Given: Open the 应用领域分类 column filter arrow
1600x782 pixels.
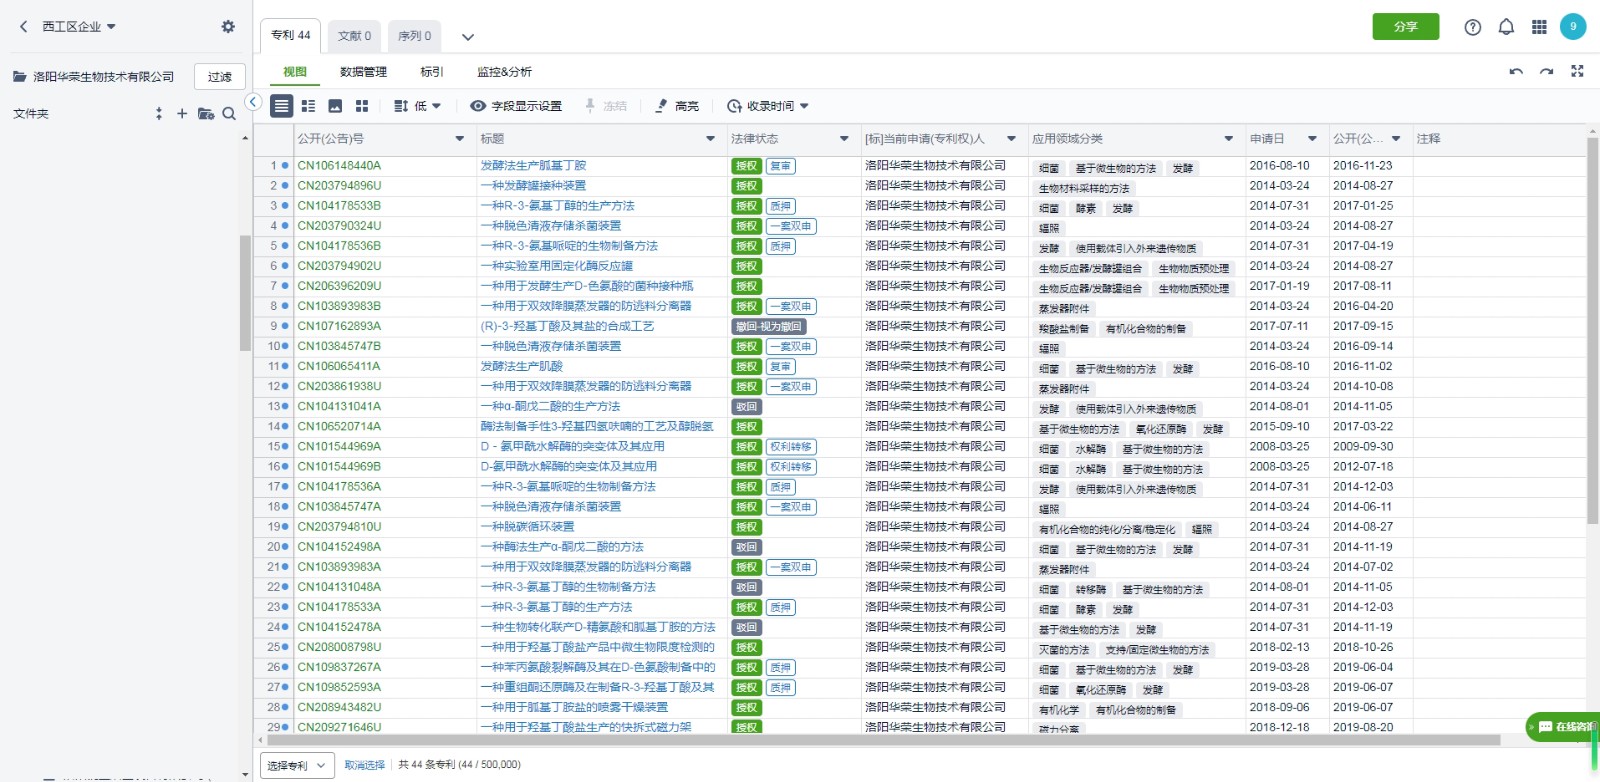Looking at the screenshot, I should [1229, 139].
